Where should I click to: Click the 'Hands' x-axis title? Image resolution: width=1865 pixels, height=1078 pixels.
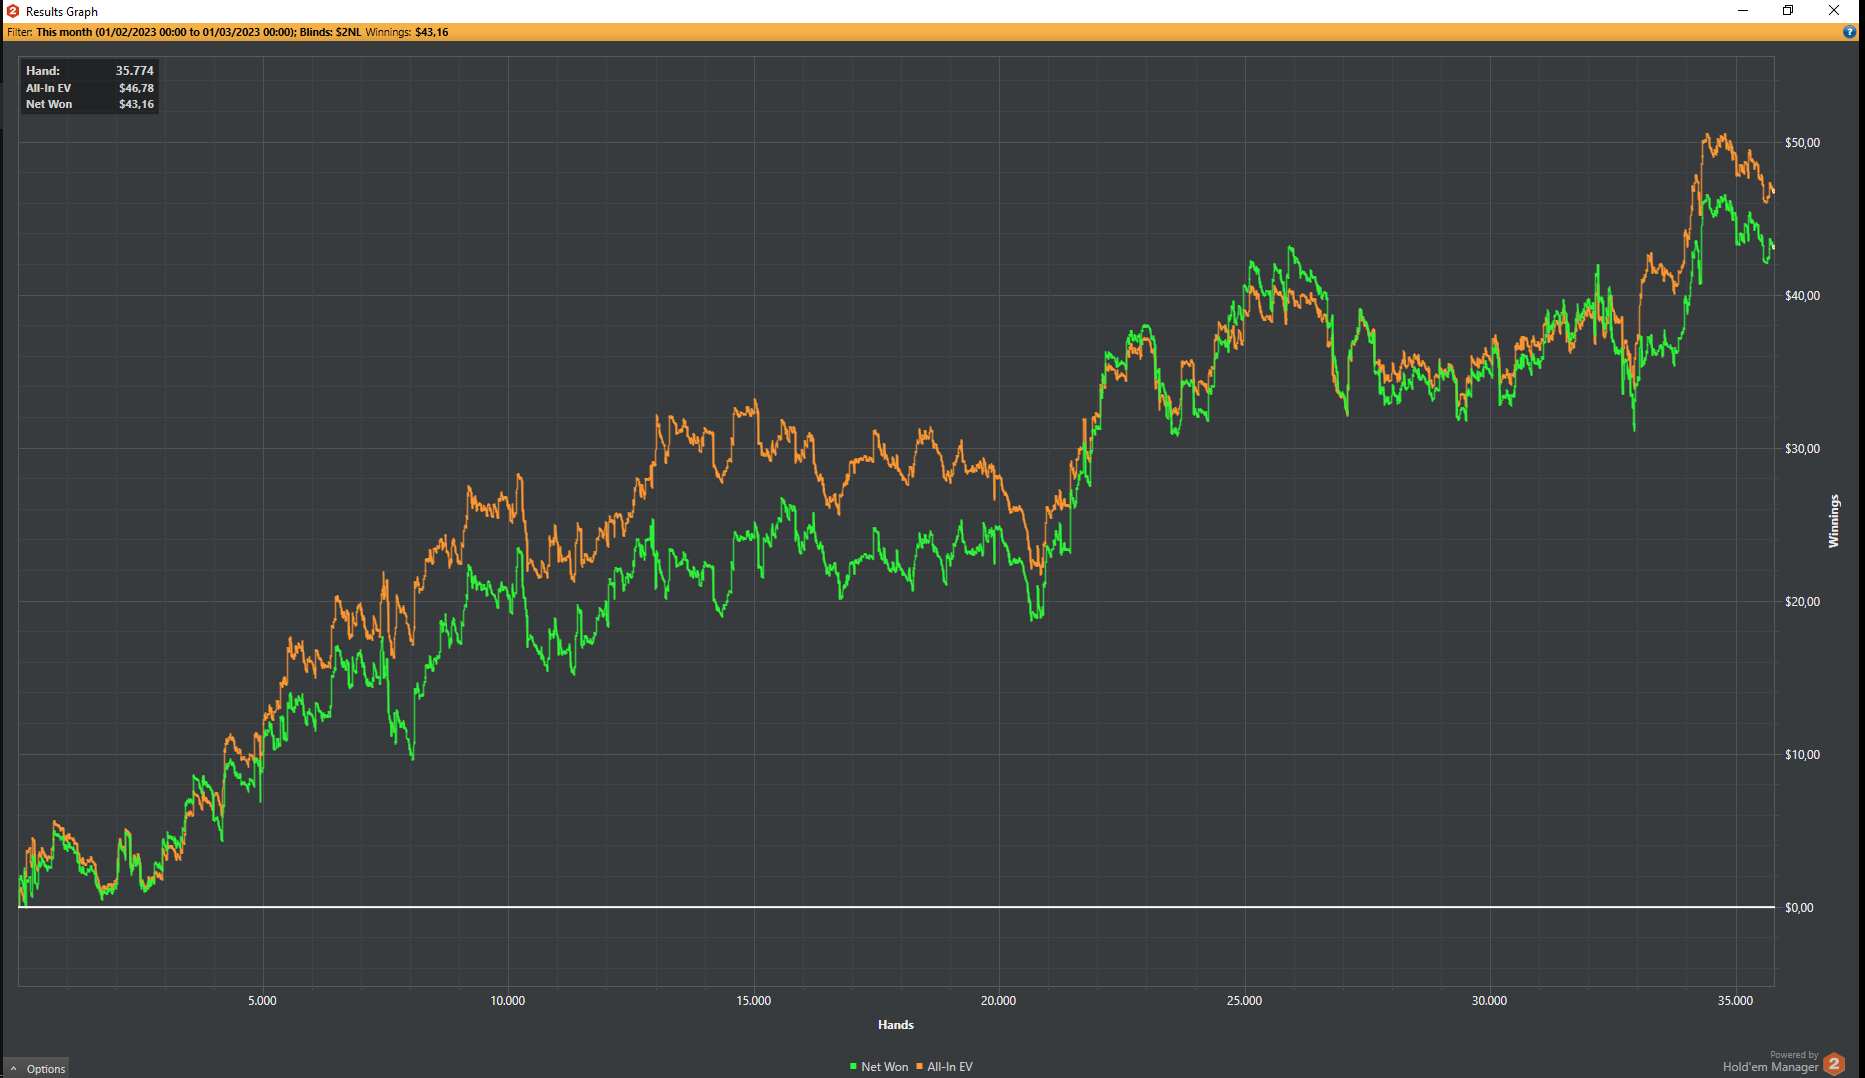click(x=896, y=1025)
